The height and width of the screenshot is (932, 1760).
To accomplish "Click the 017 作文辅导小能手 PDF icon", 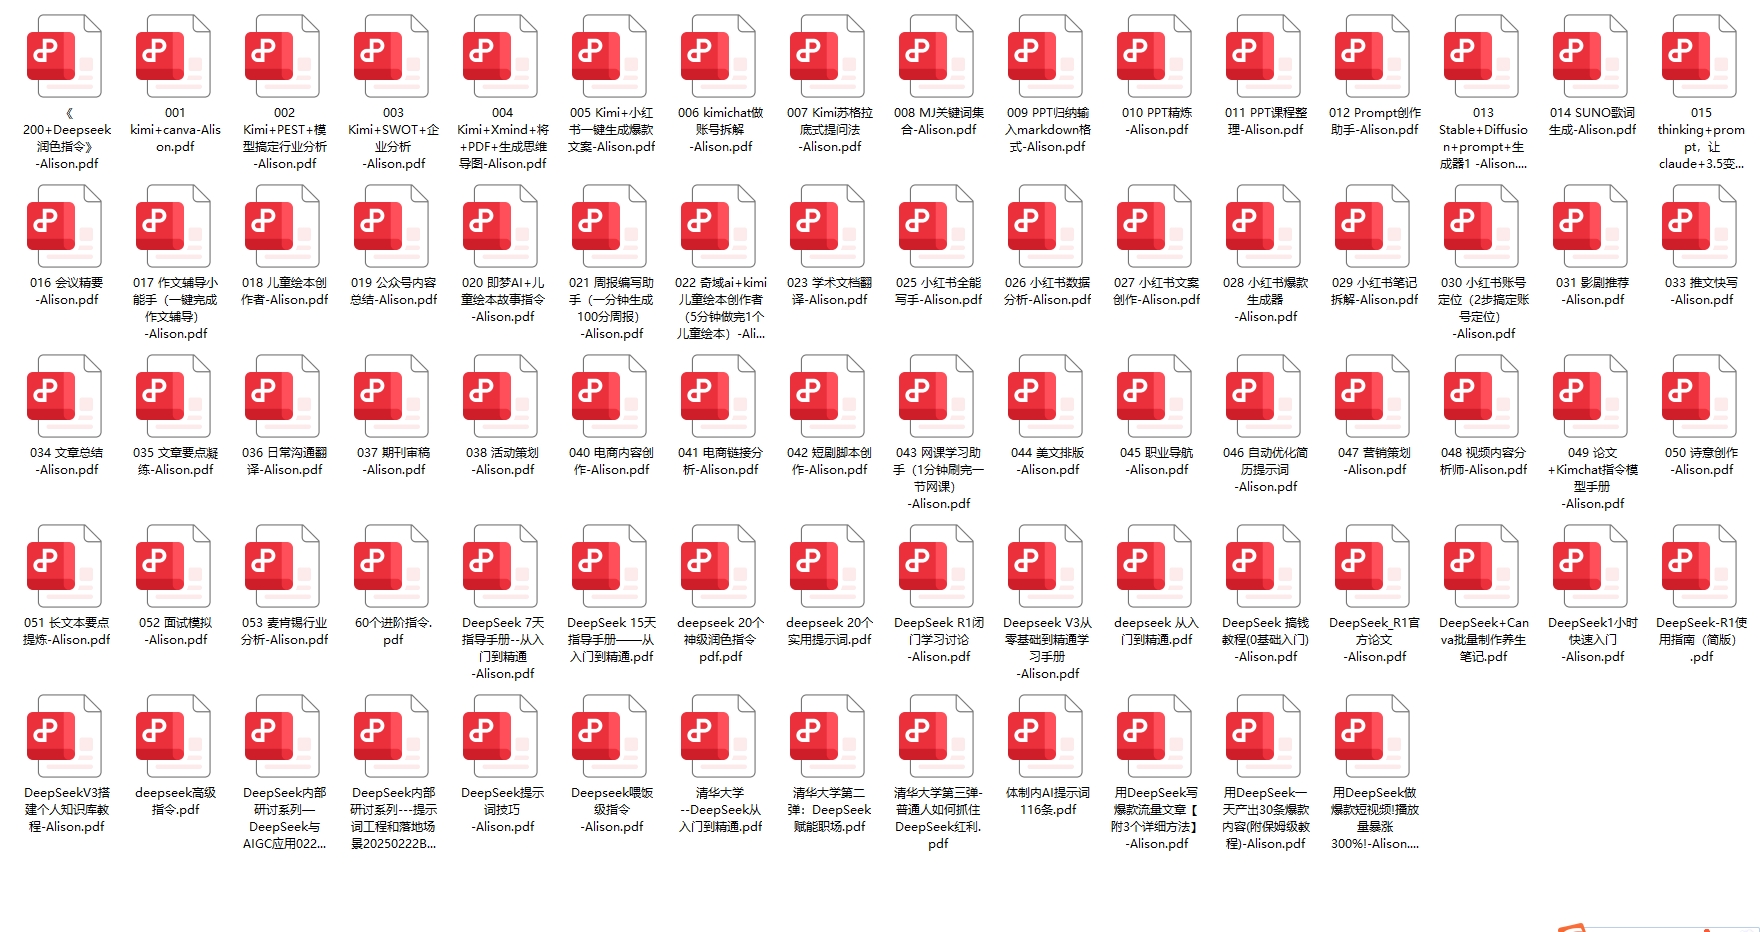I will [x=173, y=226].
